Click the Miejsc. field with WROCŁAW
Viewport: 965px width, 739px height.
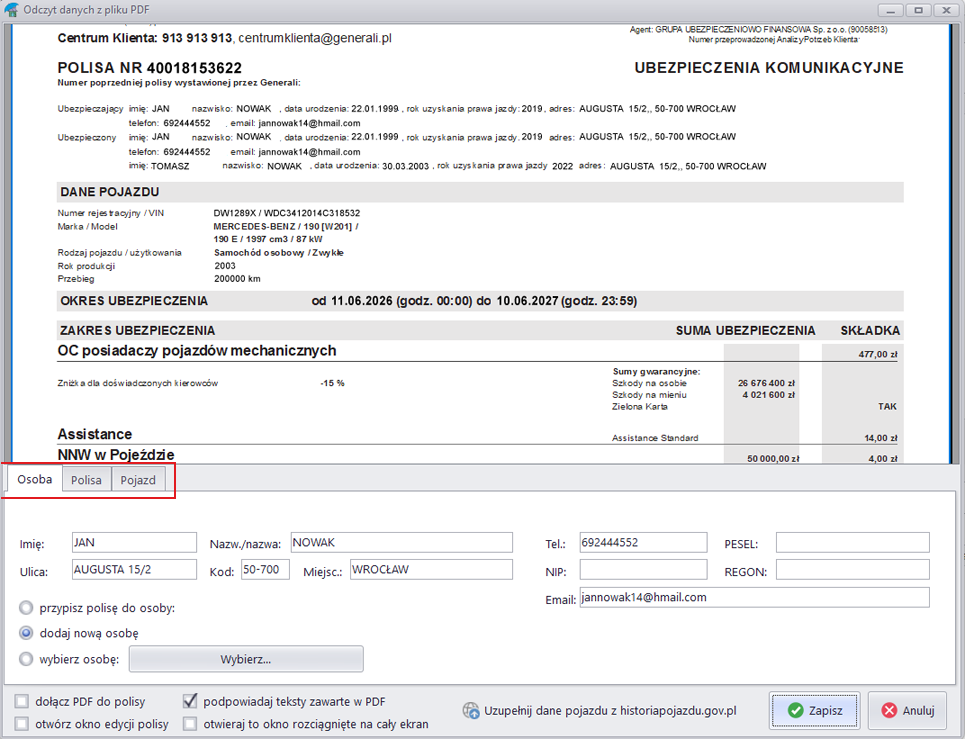click(x=431, y=570)
